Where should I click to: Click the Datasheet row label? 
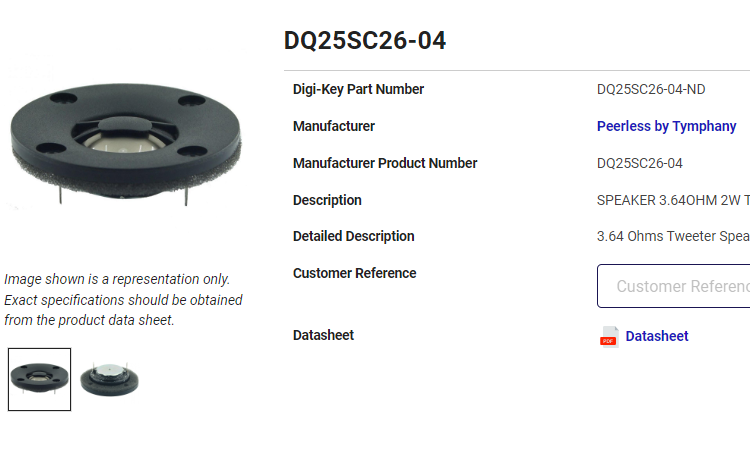coord(323,335)
